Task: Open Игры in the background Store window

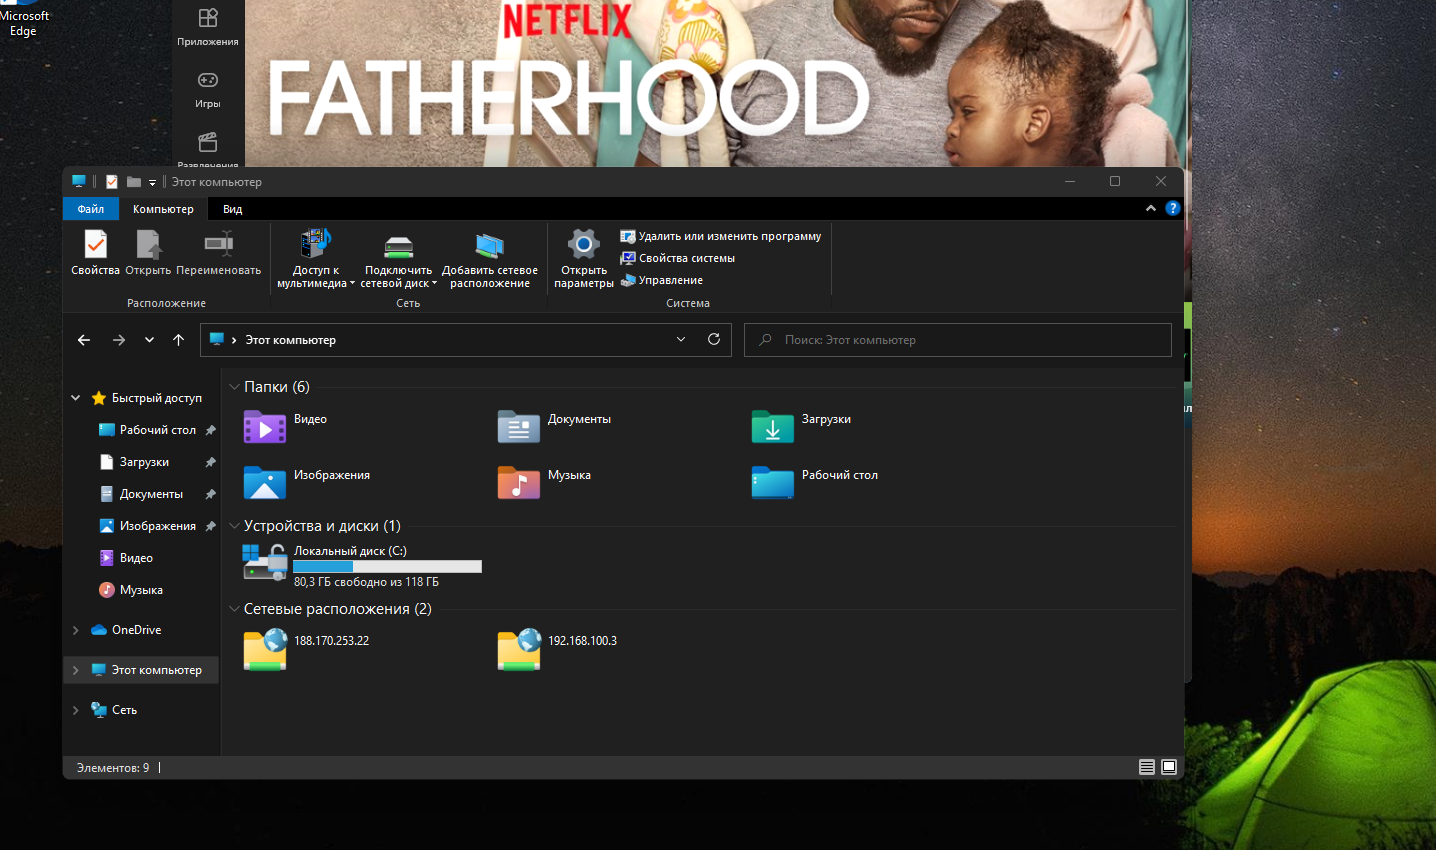Action: pyautogui.click(x=208, y=90)
